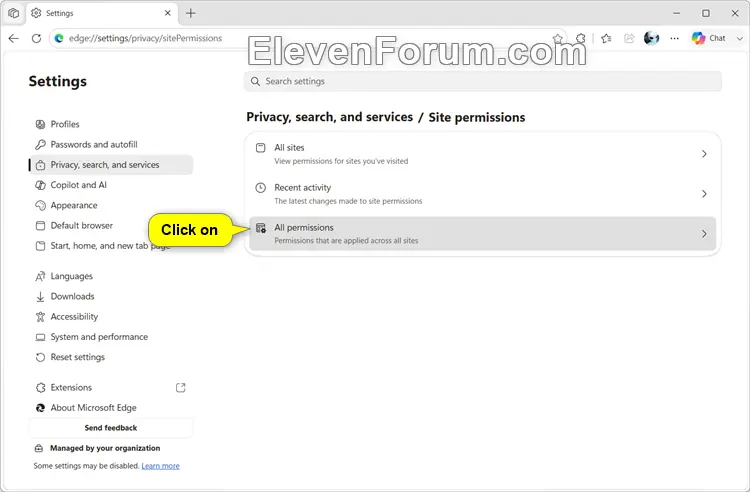Add page to favorites star icon
The height and width of the screenshot is (492, 750).
(x=557, y=38)
